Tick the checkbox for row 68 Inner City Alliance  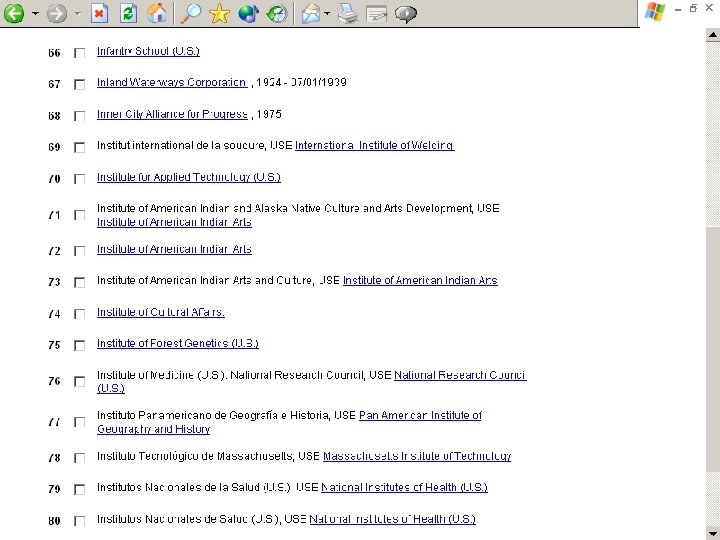[79, 116]
